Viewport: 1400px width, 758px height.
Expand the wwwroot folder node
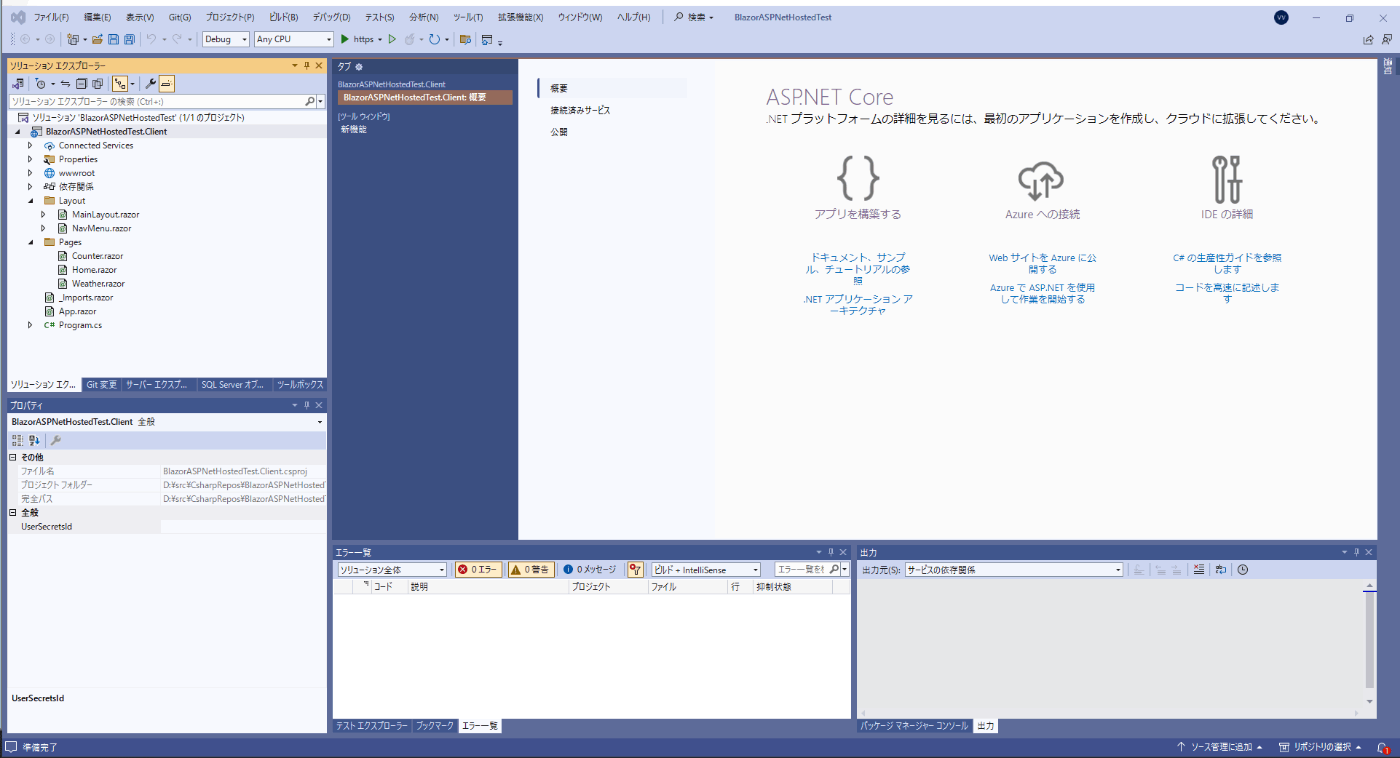(x=30, y=173)
